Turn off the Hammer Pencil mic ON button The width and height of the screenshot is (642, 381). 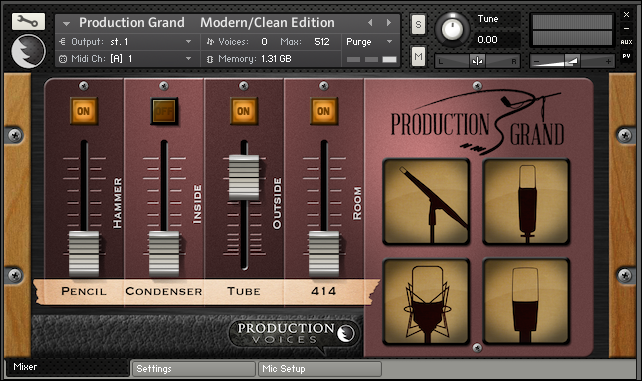click(x=84, y=111)
